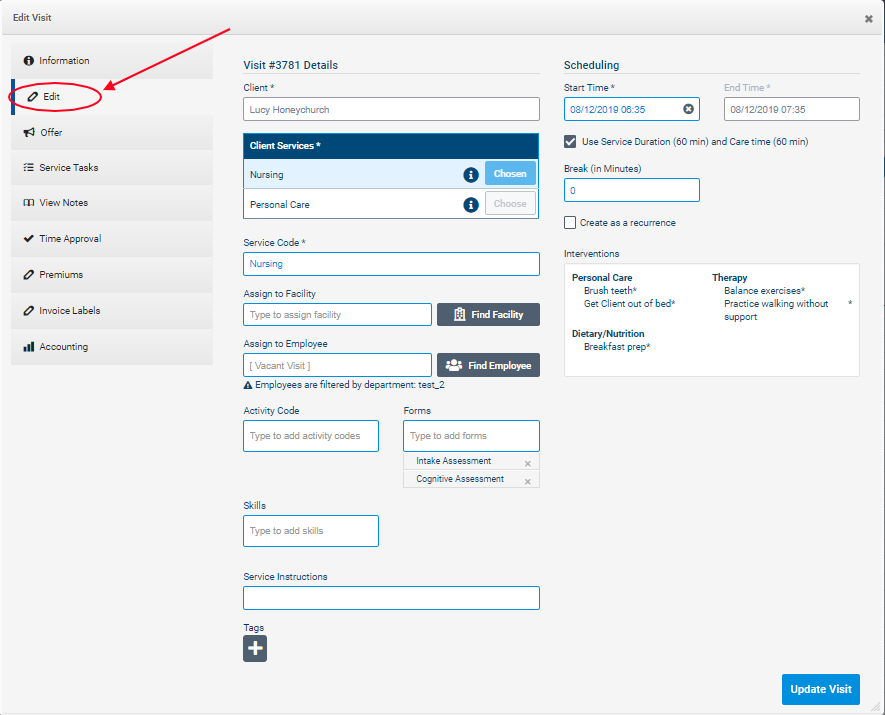Open the Forms selection field
This screenshot has width=885, height=715.
click(x=471, y=436)
